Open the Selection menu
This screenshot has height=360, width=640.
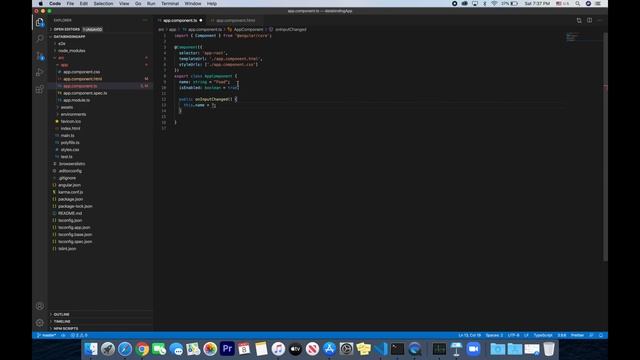pos(103,4)
